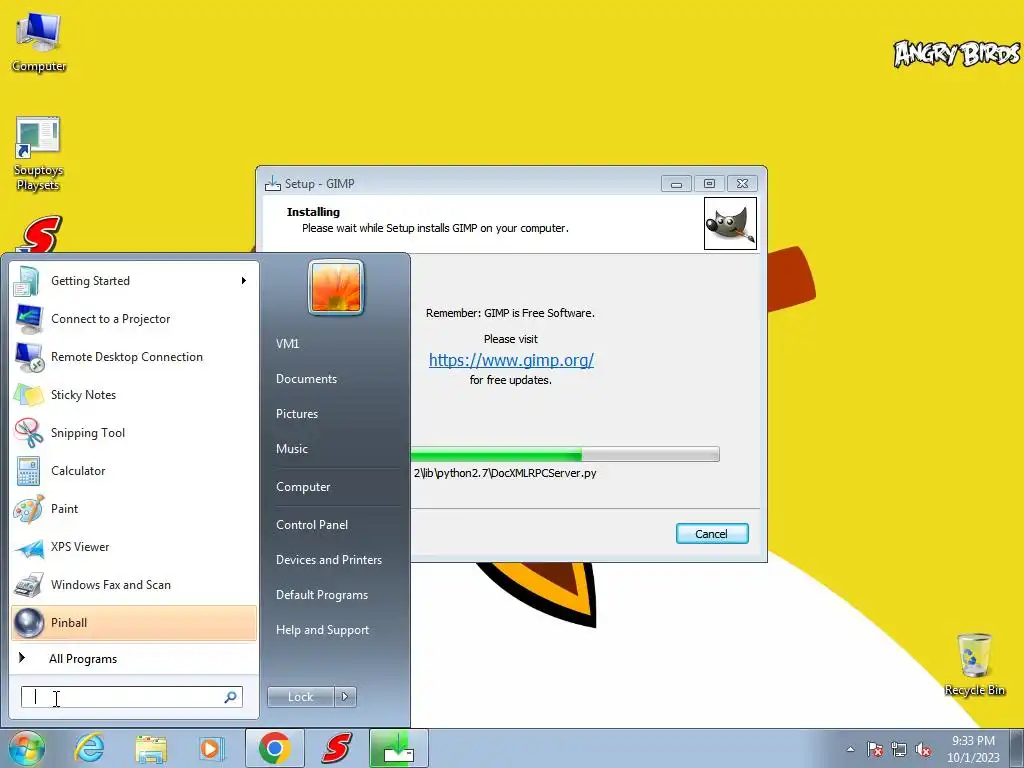This screenshot has height=768, width=1024.
Task: Click the Setup - GIMP title bar icon
Action: 272,184
